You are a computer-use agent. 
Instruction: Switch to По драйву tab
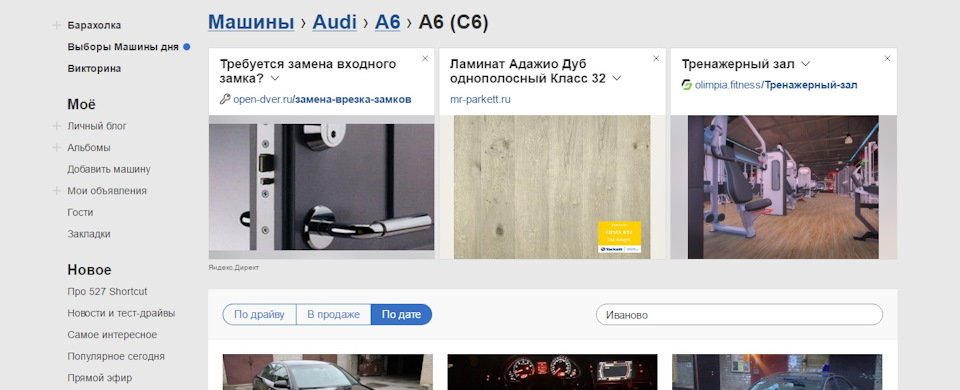(x=259, y=315)
